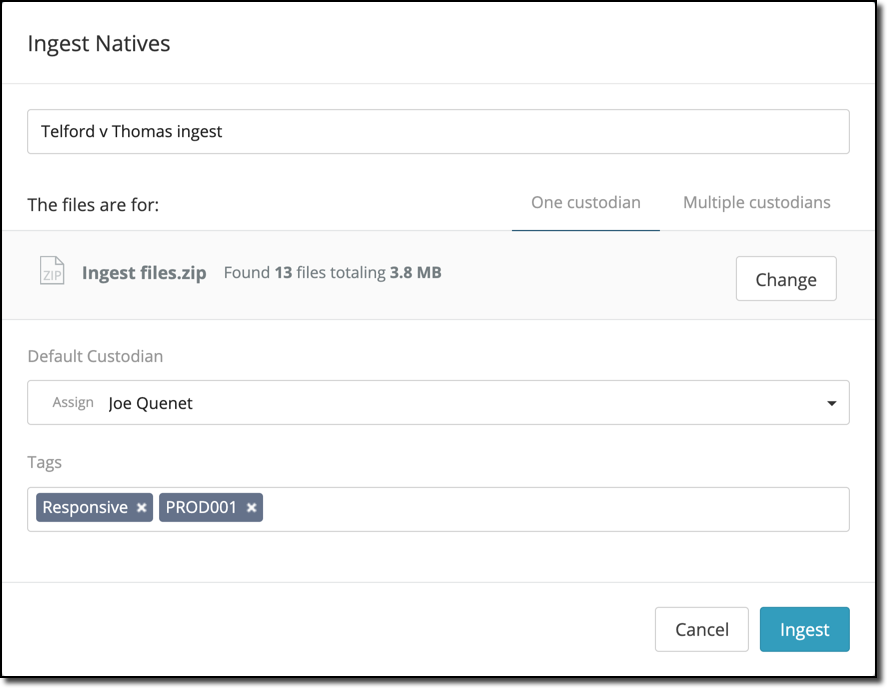
Task: Click empty area of Tags field
Action: [555, 509]
